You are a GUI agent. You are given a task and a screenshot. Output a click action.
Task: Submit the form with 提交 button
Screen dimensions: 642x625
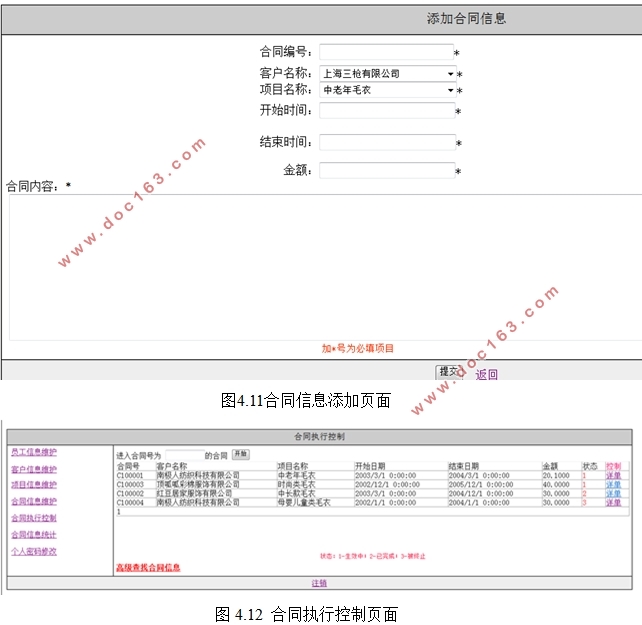pos(449,372)
